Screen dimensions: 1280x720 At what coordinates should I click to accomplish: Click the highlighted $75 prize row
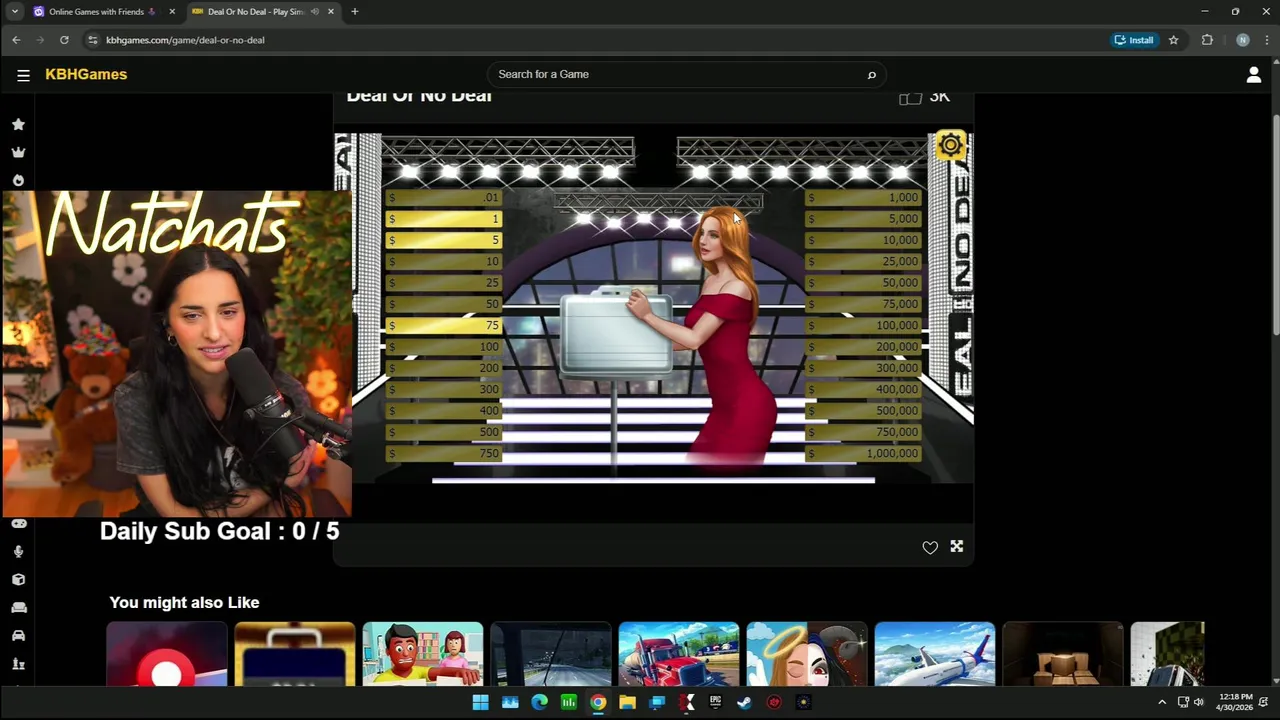[x=444, y=326]
